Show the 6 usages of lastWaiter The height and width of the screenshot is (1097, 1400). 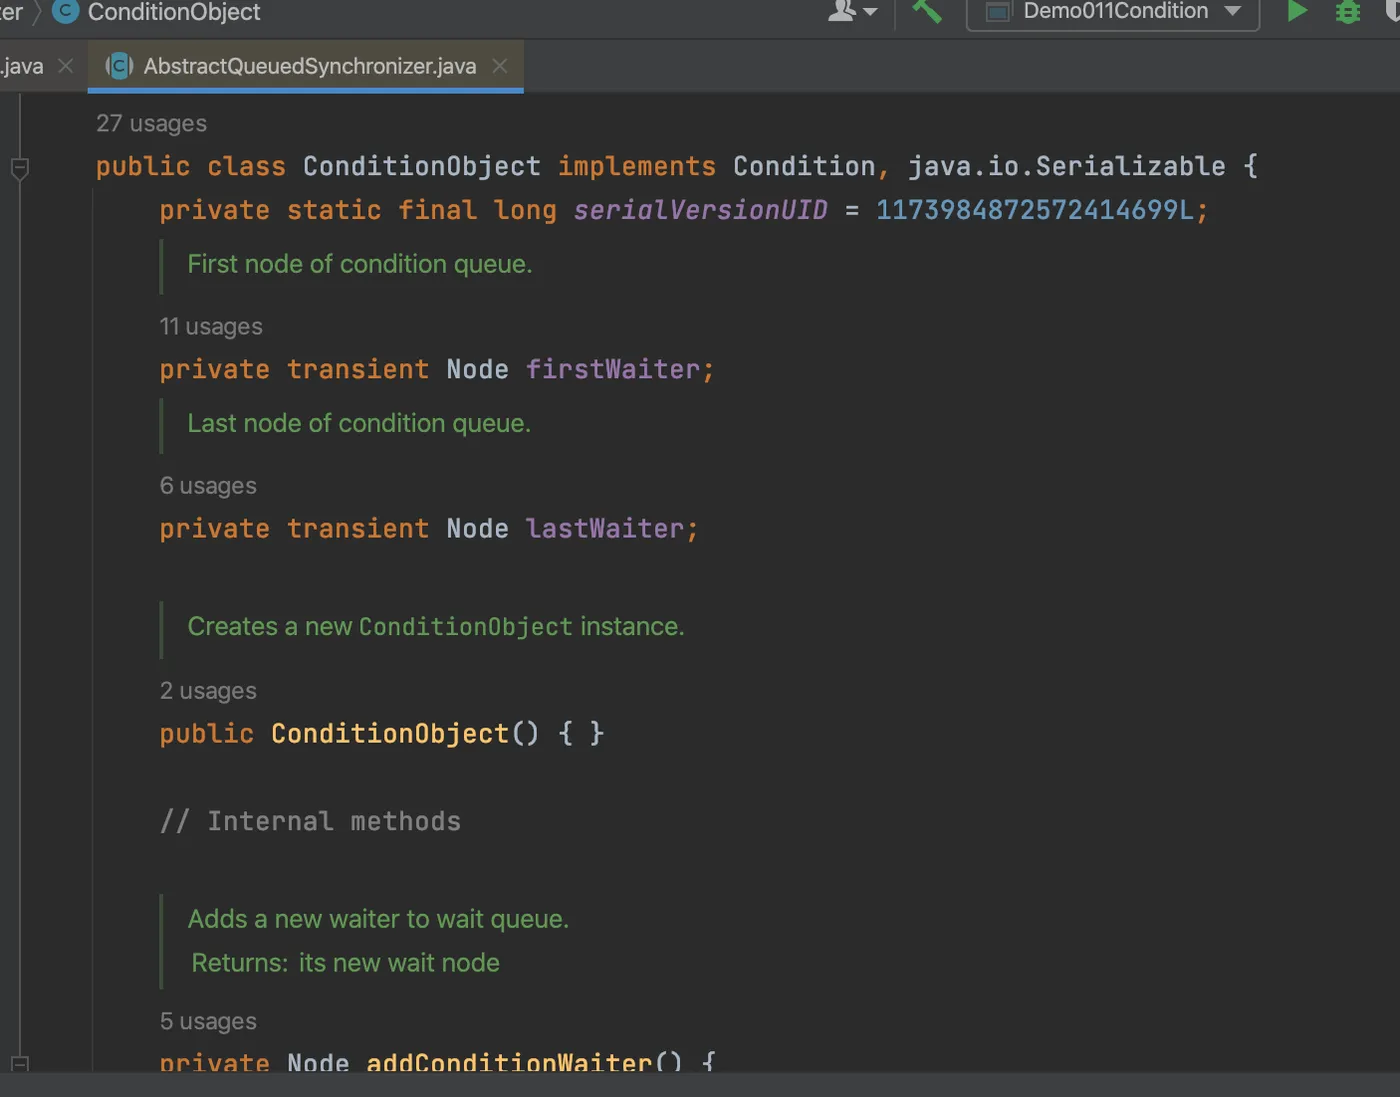point(208,486)
